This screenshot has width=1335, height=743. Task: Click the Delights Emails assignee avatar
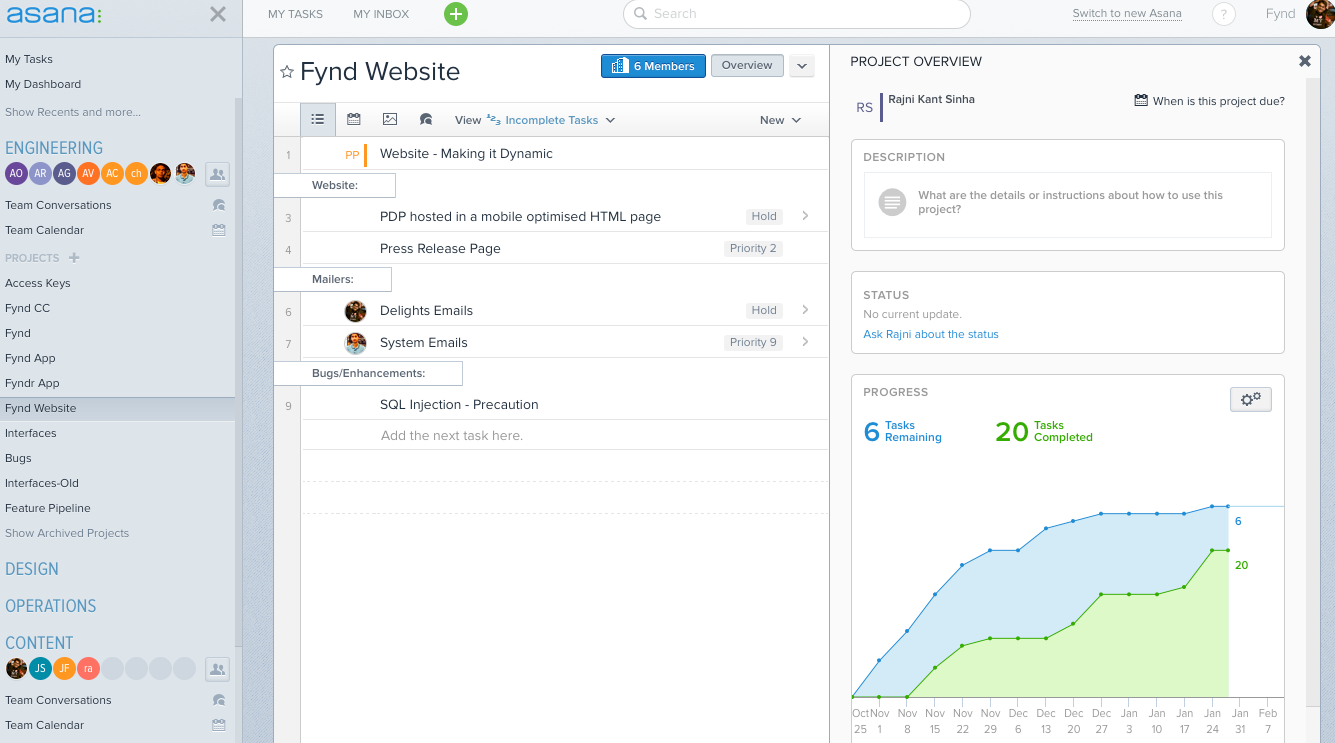355,311
